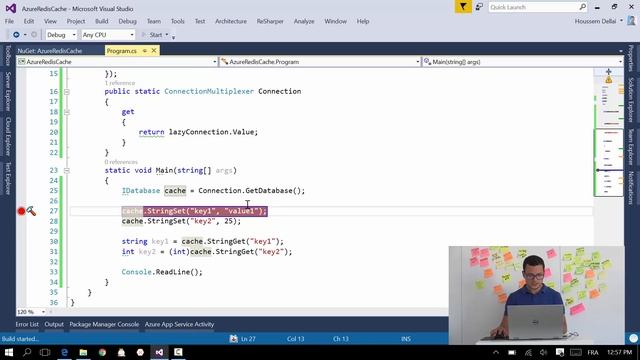Open the Analyze menu

click(304, 21)
